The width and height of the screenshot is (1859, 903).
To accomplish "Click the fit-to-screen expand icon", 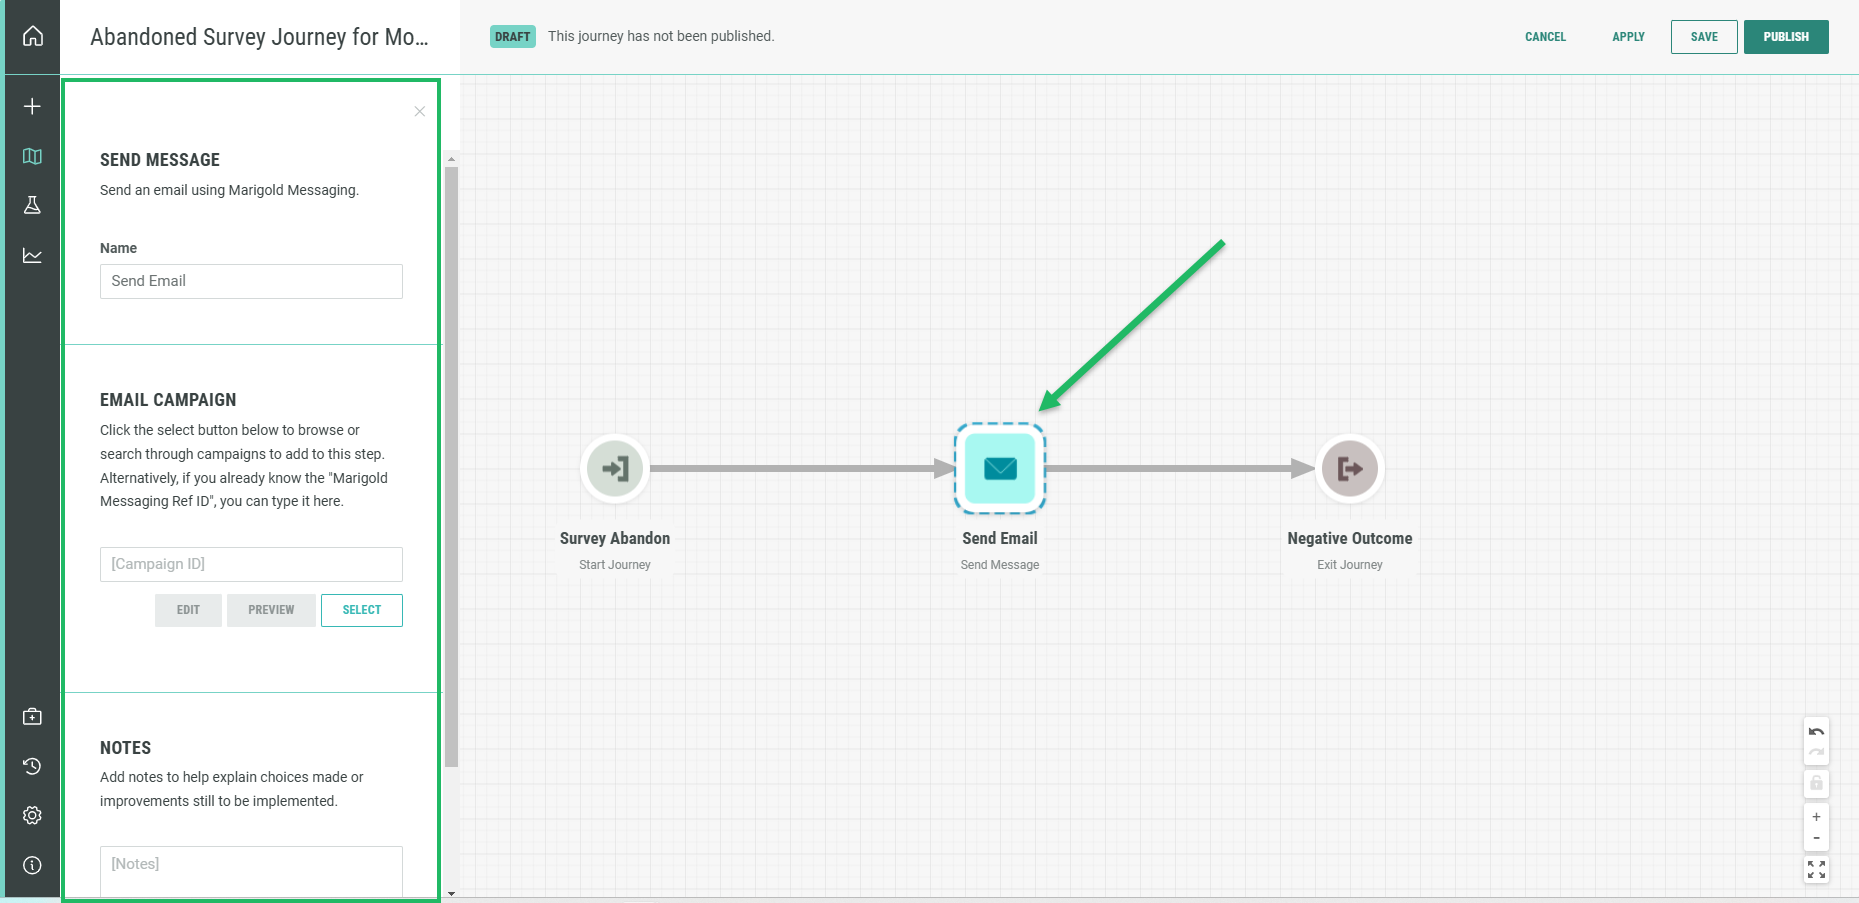I will [1816, 870].
